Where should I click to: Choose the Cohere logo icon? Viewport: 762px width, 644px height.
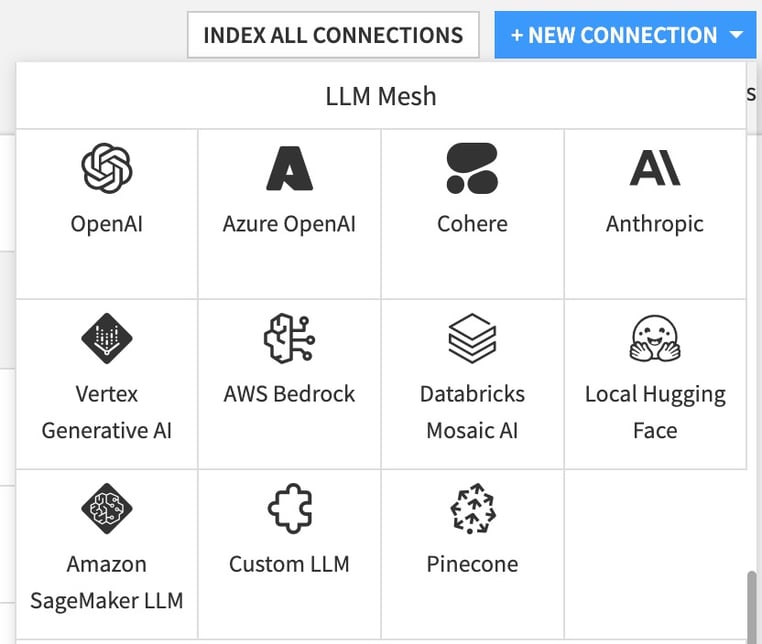[472, 167]
